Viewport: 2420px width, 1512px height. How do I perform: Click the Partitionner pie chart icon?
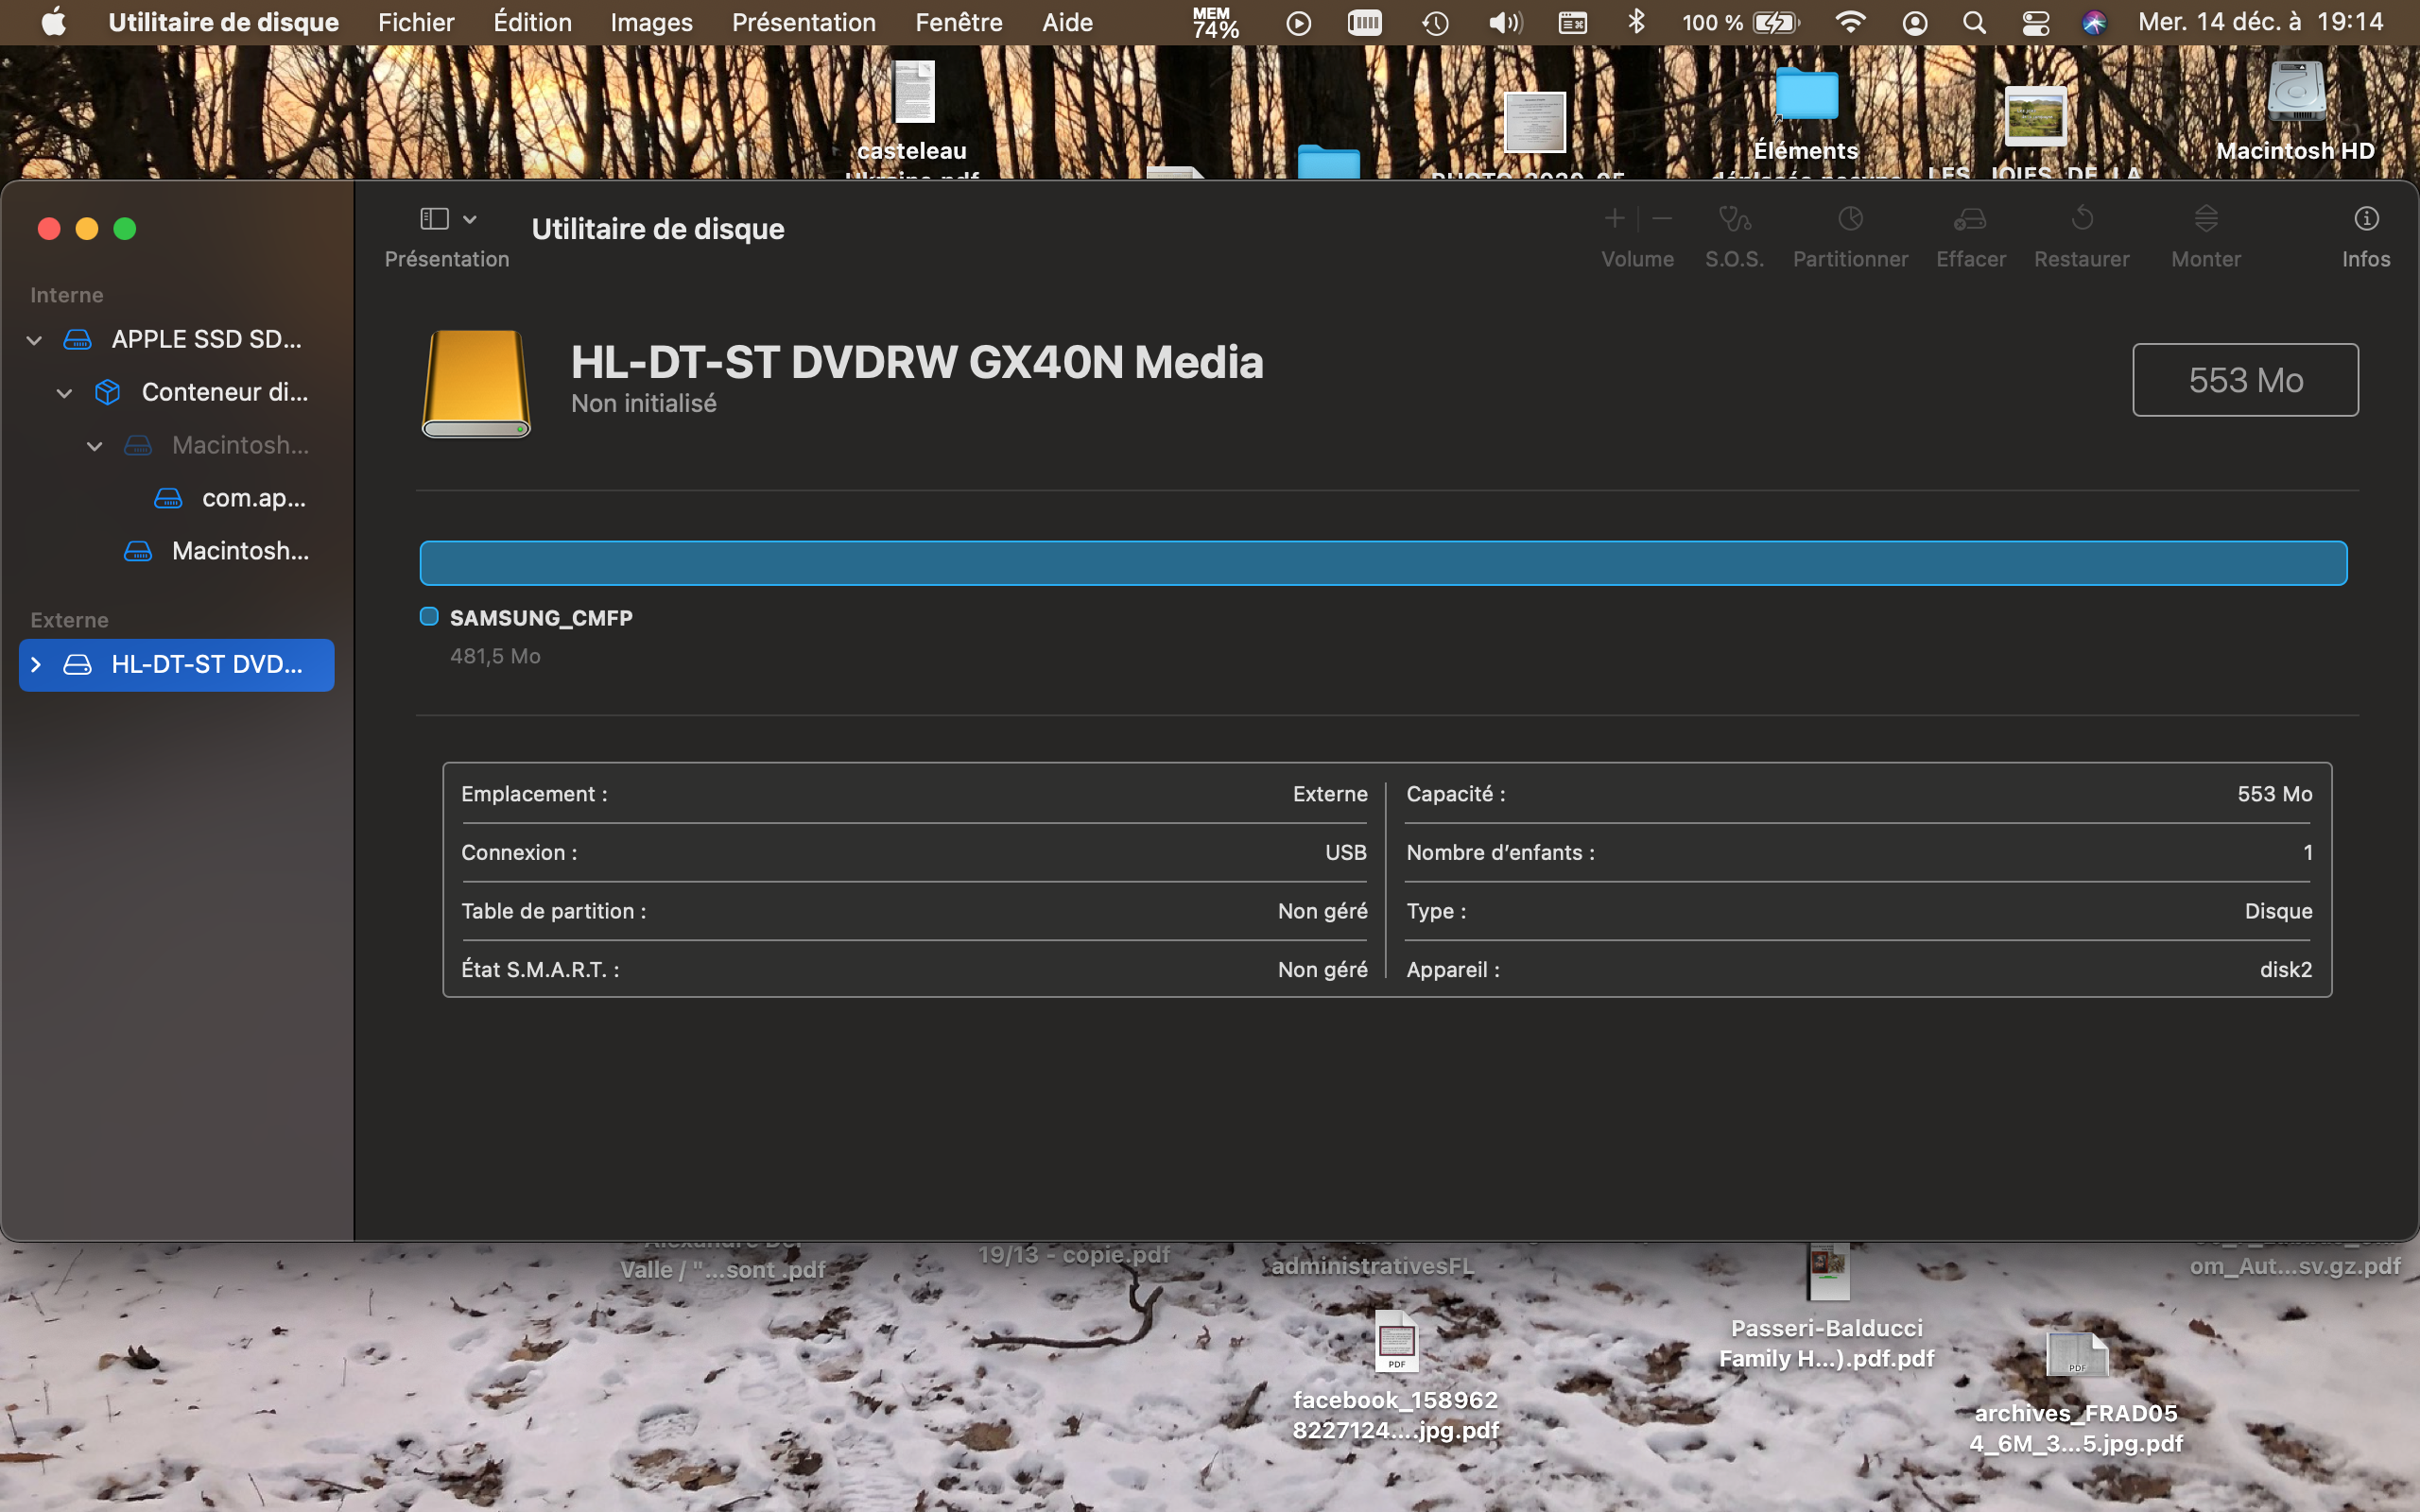(1850, 219)
